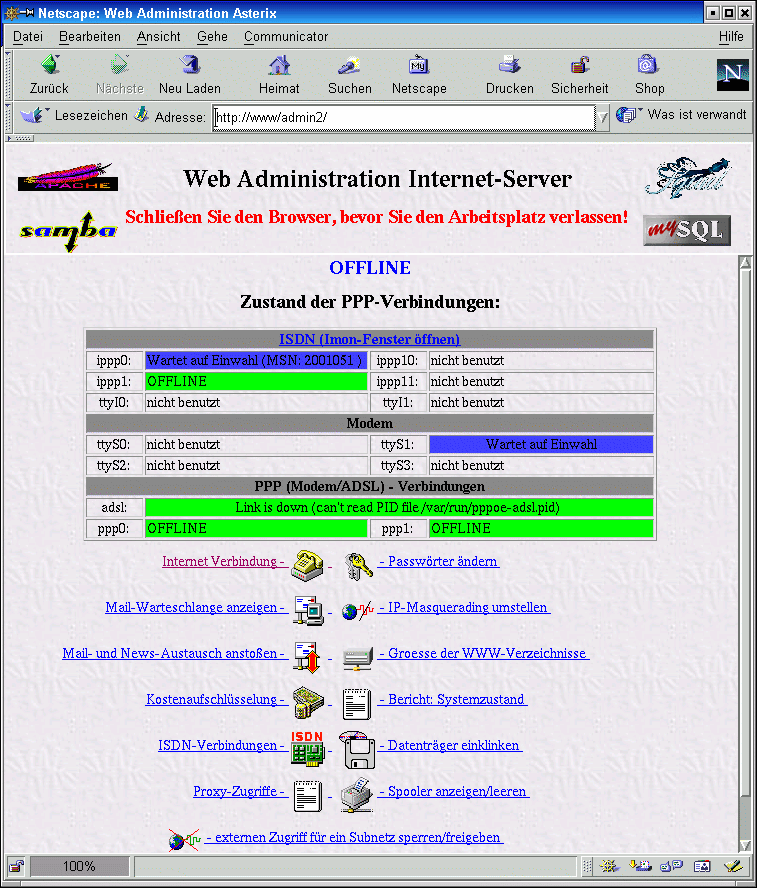The width and height of the screenshot is (757, 888).
Task: Click the Drucken printer toolbar icon
Action: click(510, 67)
